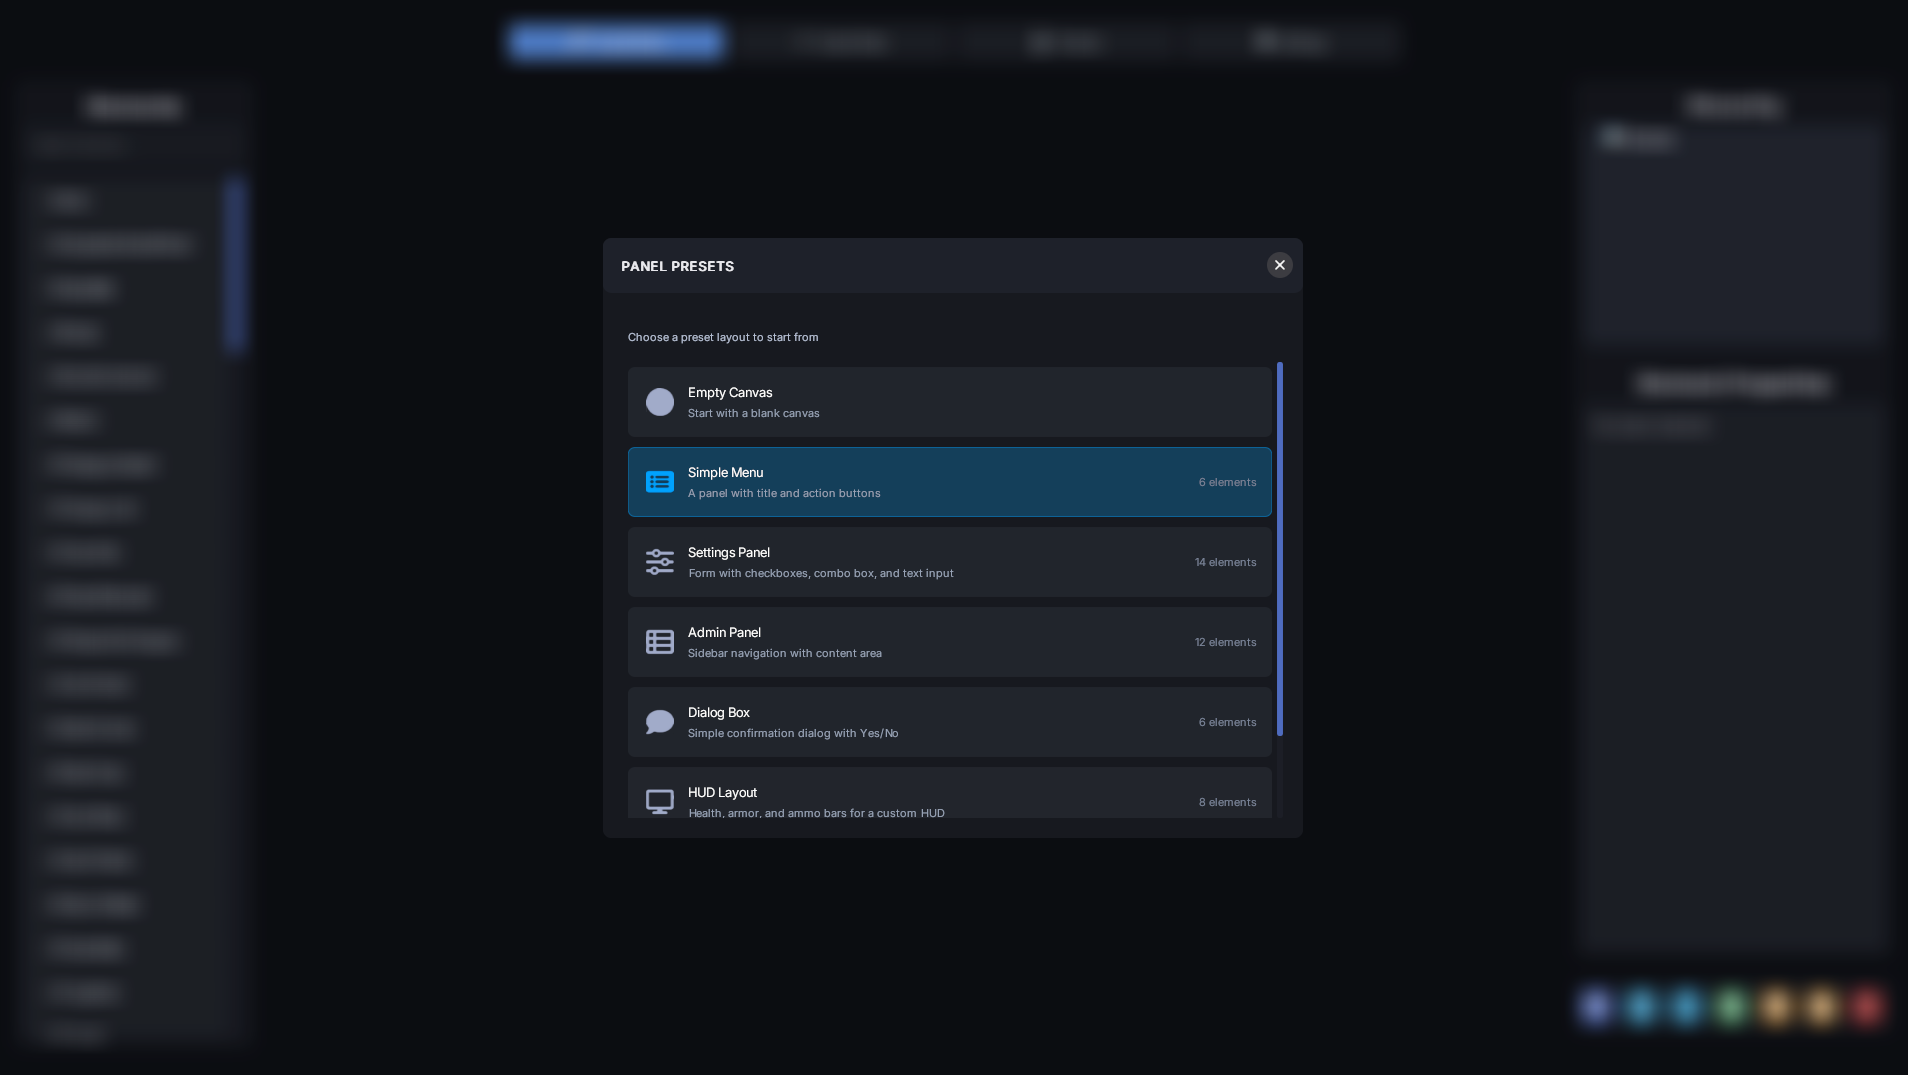Click the blue scrollbar in the left sidebar
This screenshot has width=1908, height=1075.
[232, 260]
